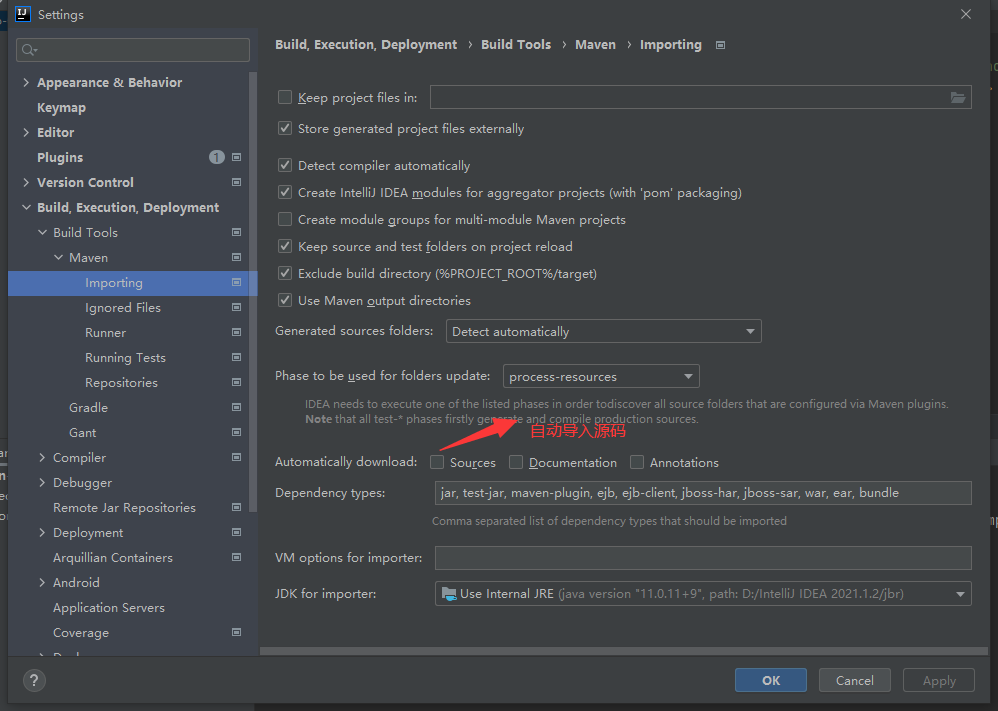The image size is (998, 711).
Task: Click the project-level icon on Gant row
Action: (x=236, y=432)
